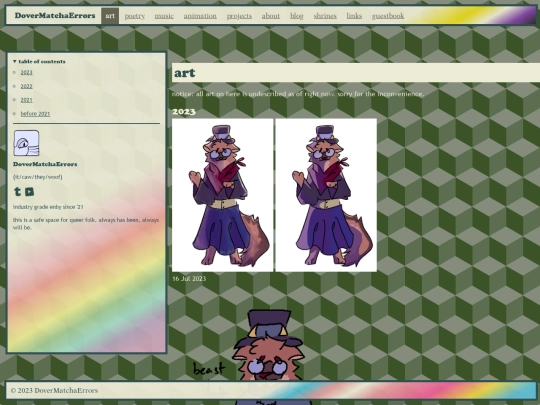Click the safe space for queer folk text
The height and width of the screenshot is (405, 540).
pyautogui.click(x=86, y=224)
